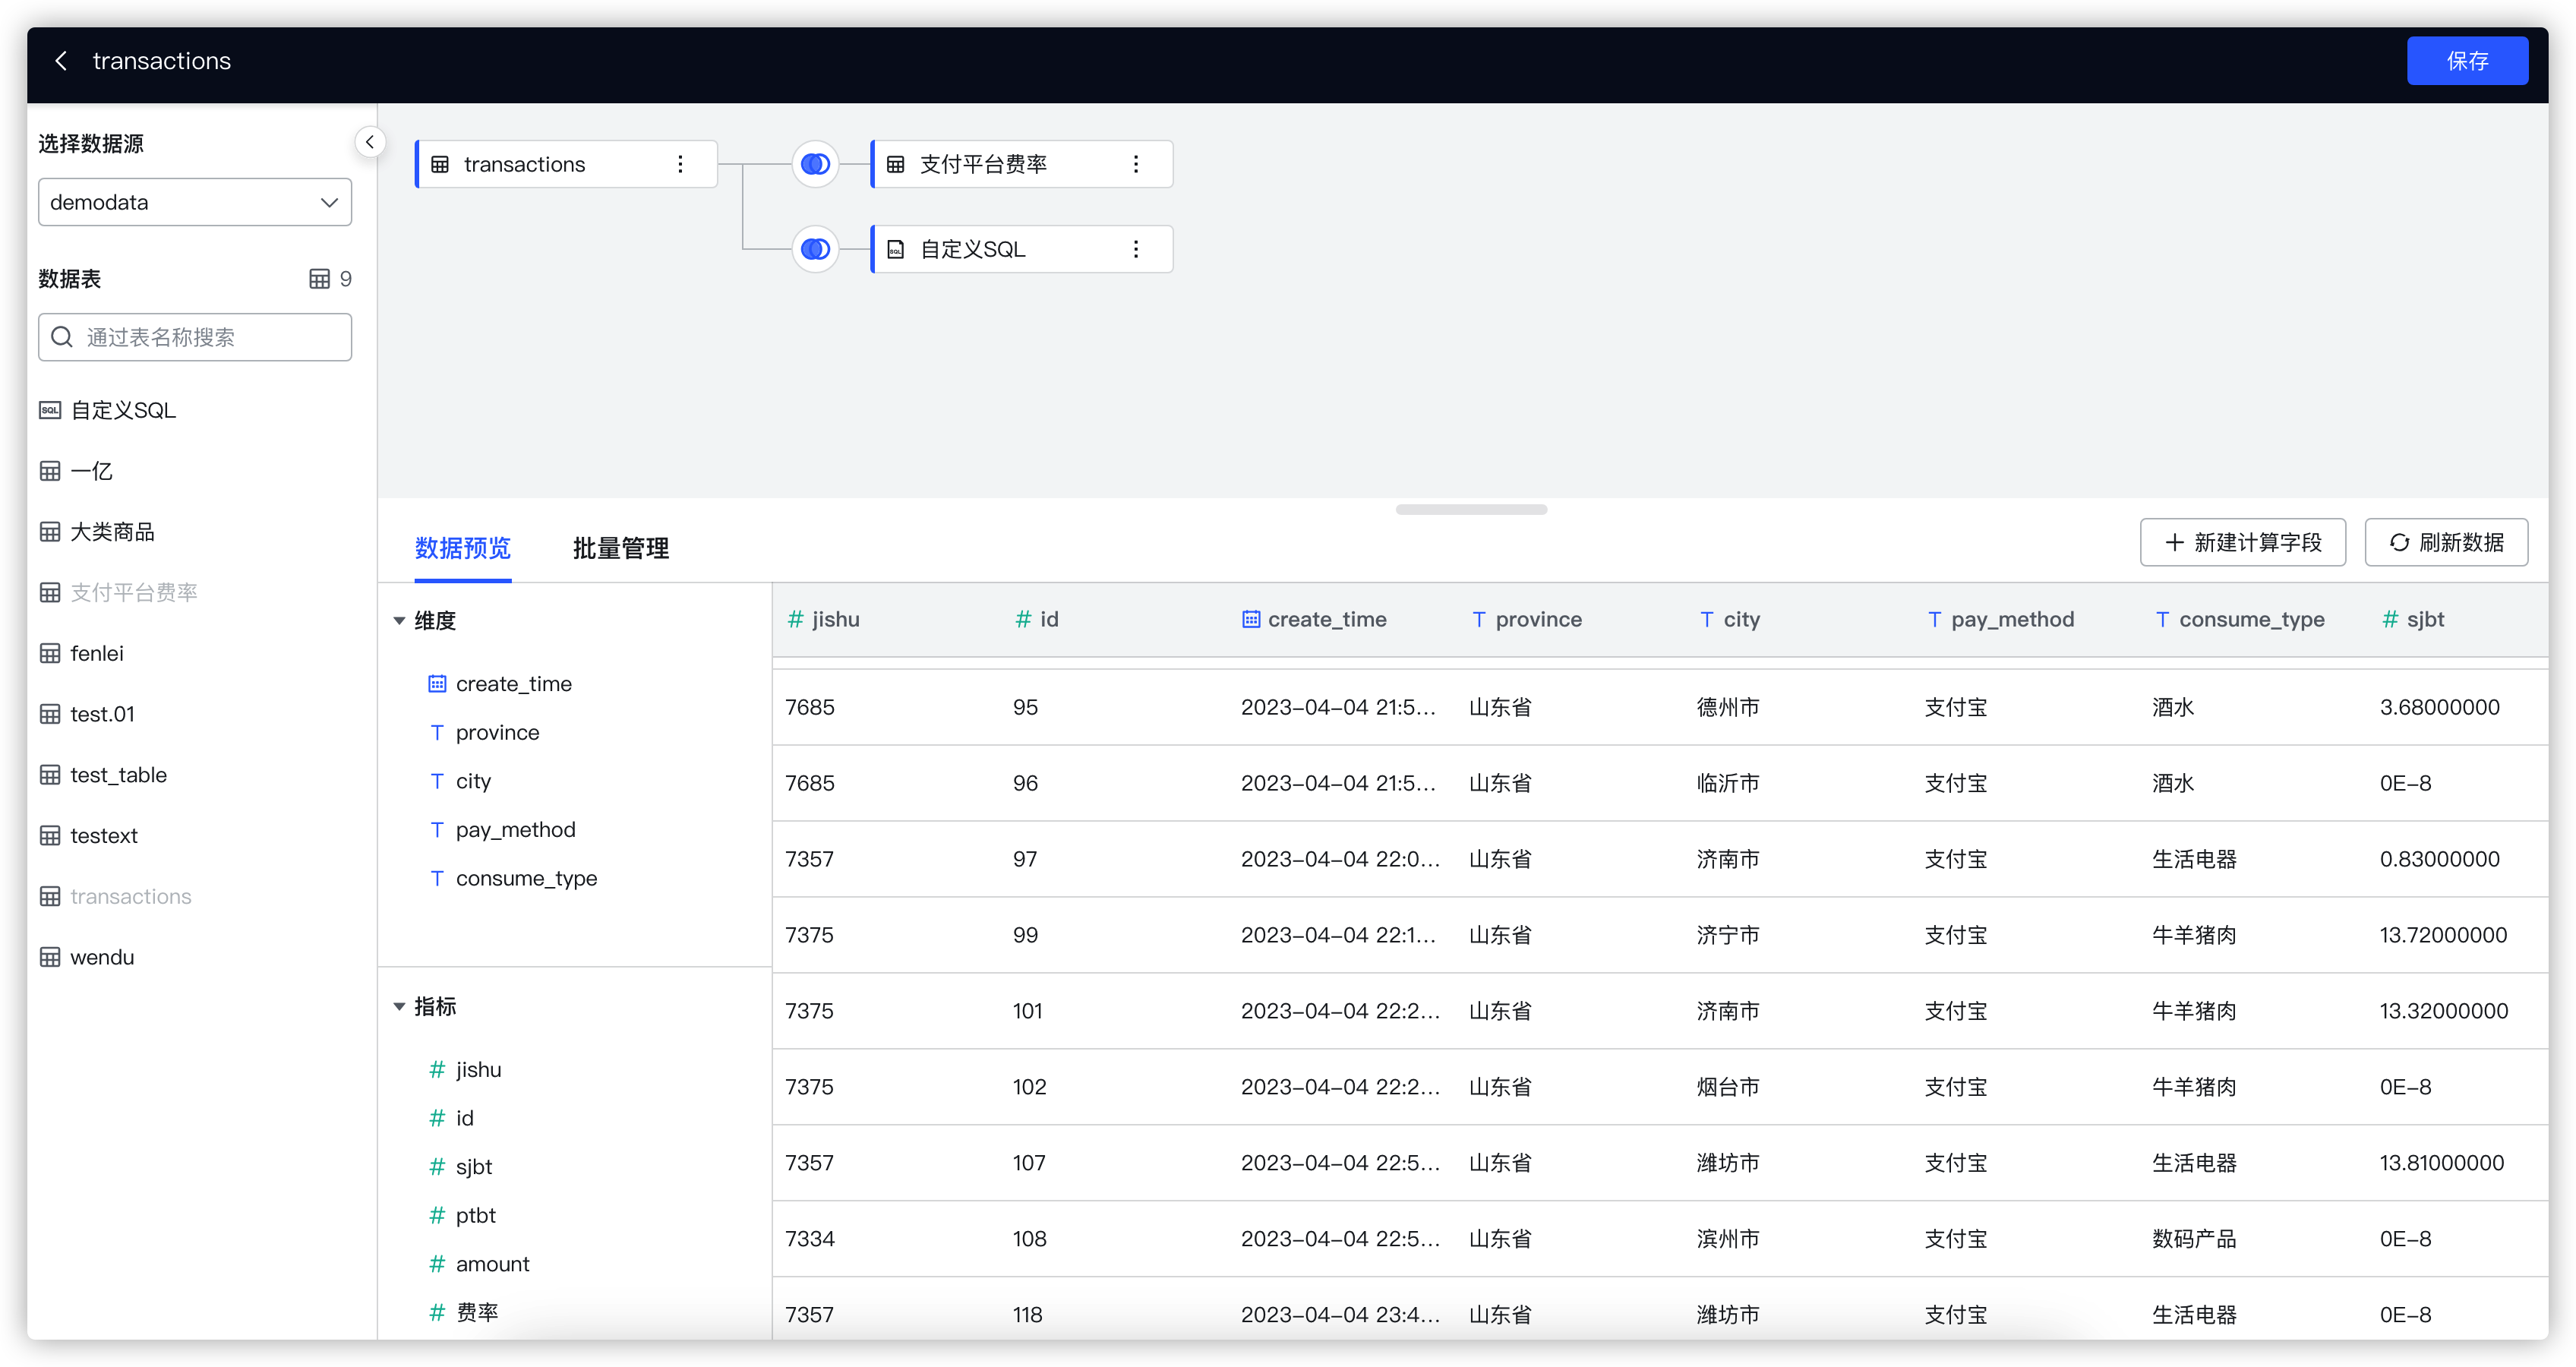Select consume_type in the dimension list
2576x1367 pixels.
click(526, 879)
